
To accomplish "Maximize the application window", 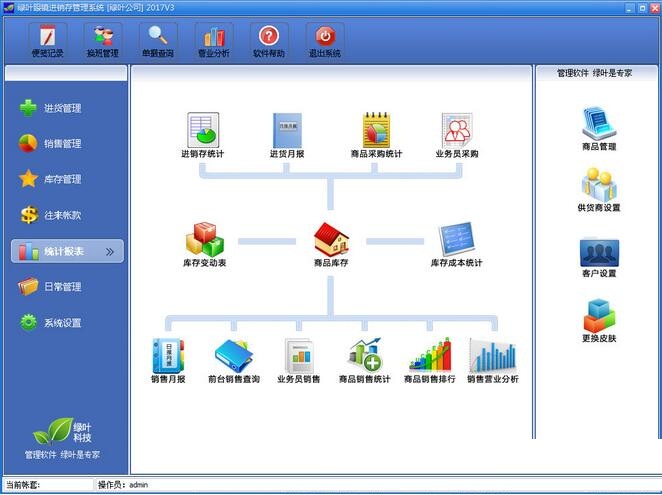I will (x=642, y=8).
